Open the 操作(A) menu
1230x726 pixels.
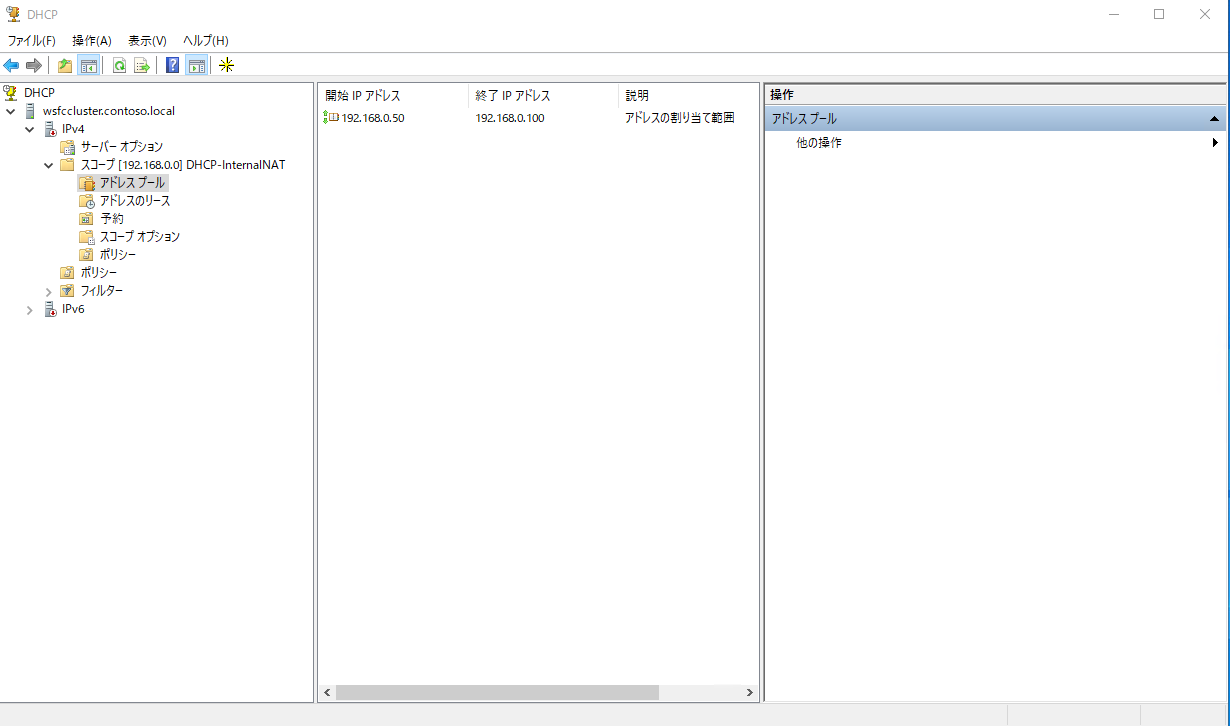click(92, 41)
